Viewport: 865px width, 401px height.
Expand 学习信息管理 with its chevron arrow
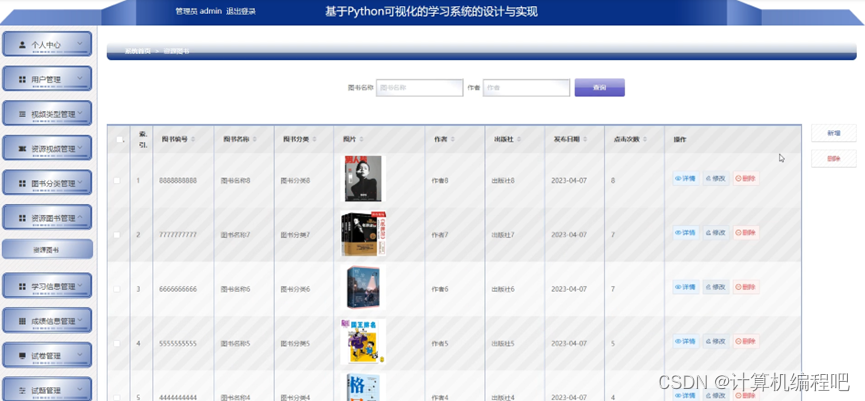pyautogui.click(x=80, y=285)
